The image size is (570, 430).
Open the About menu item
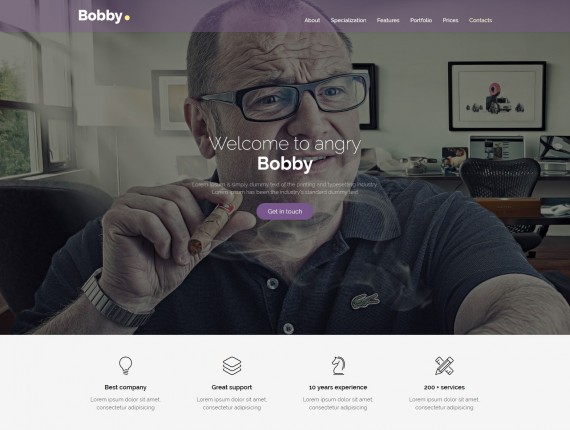click(x=312, y=20)
